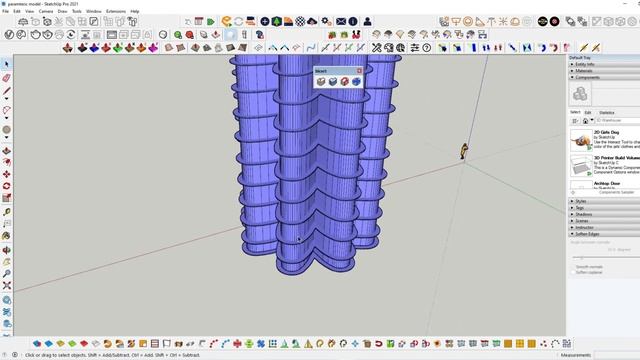Click the checkered sphere icon
The width and height of the screenshot is (640, 360).
coord(300,21)
